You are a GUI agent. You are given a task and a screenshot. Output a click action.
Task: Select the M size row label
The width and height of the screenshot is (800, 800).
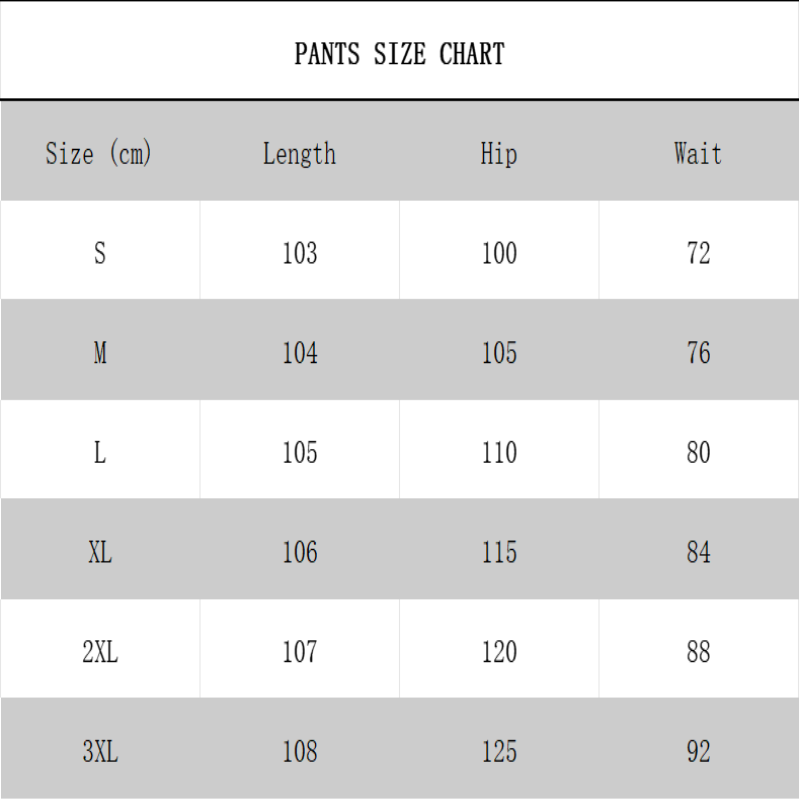100,353
